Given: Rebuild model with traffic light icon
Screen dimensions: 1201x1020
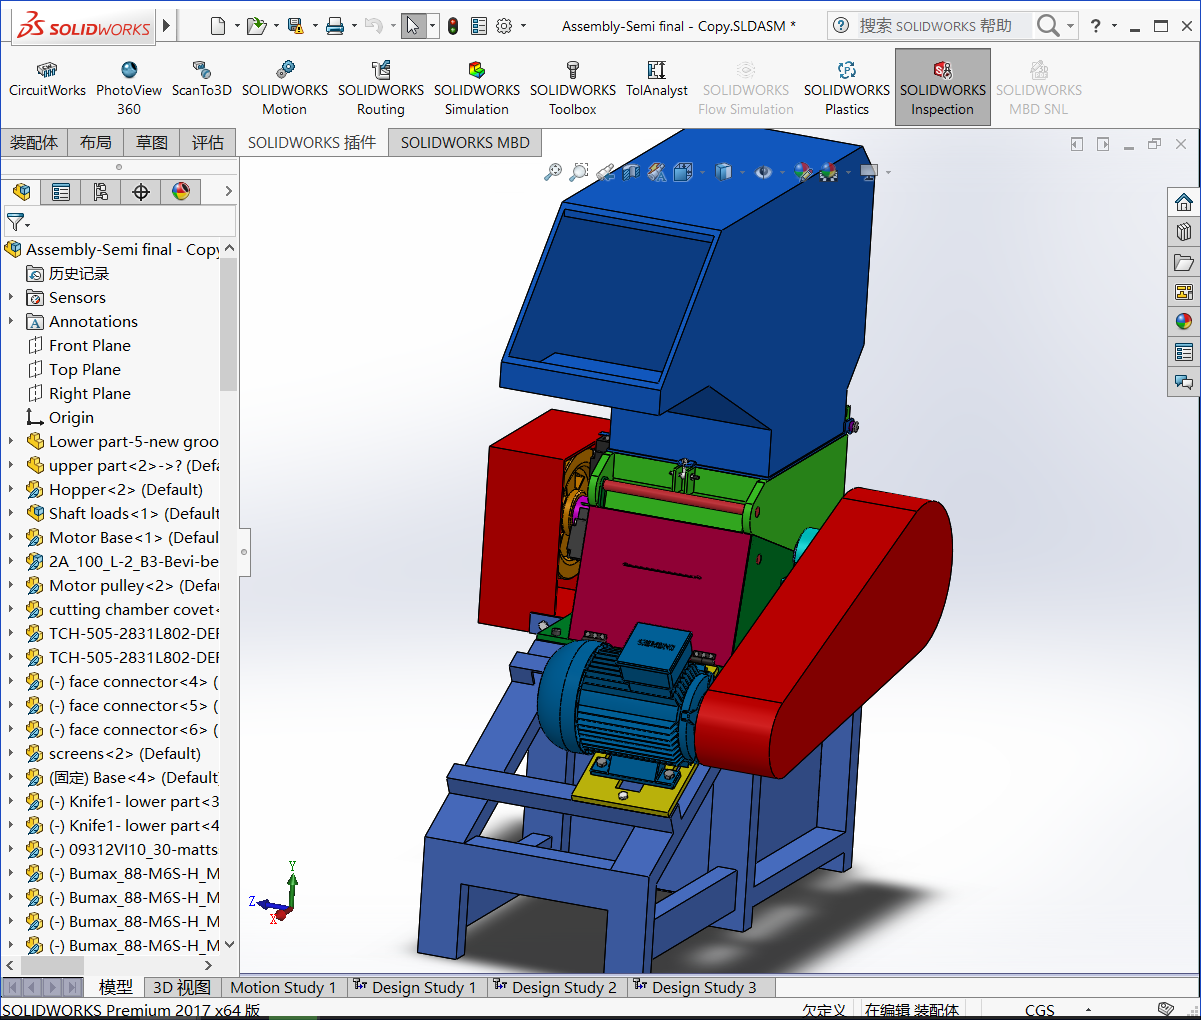Looking at the screenshot, I should click(x=453, y=26).
